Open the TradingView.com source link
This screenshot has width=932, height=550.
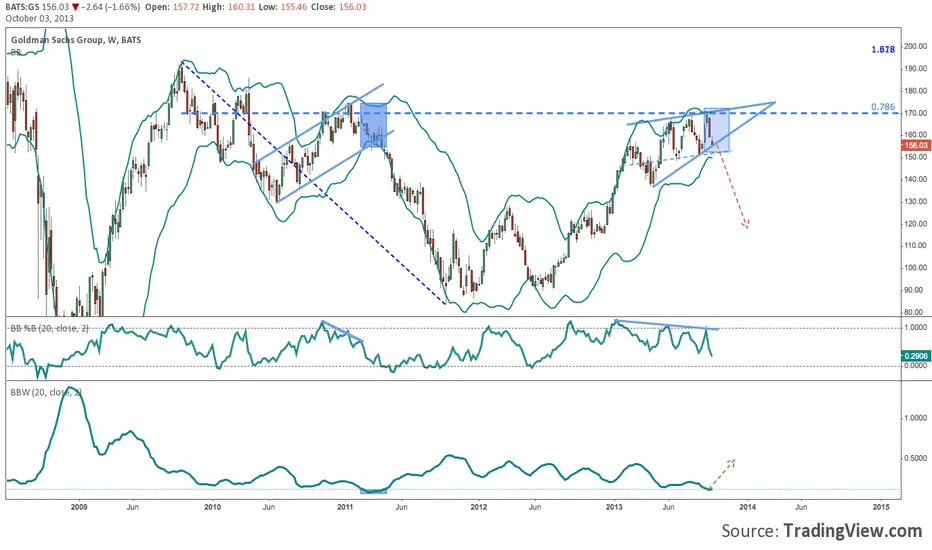coord(852,530)
